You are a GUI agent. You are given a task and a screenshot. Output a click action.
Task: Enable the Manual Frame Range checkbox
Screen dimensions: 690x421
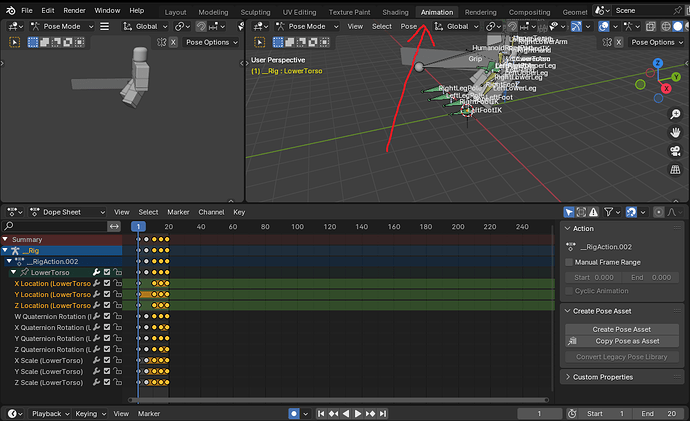569,262
